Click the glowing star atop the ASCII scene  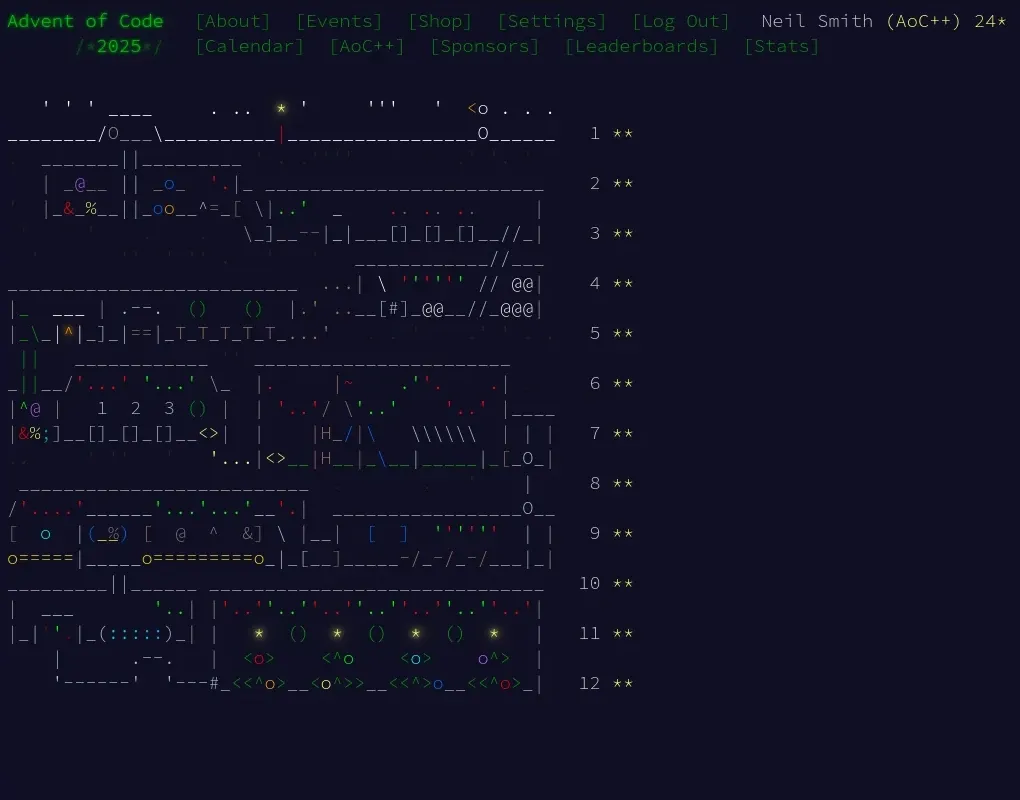coord(281,108)
